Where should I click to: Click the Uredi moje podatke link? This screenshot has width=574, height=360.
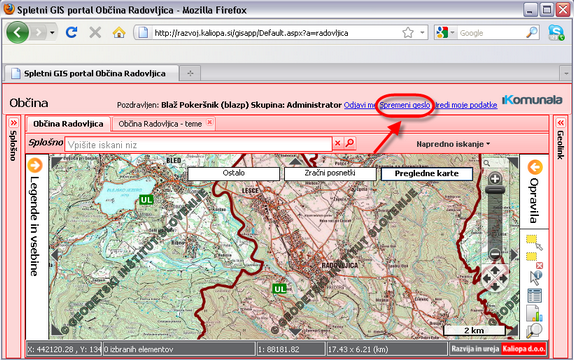click(x=466, y=105)
